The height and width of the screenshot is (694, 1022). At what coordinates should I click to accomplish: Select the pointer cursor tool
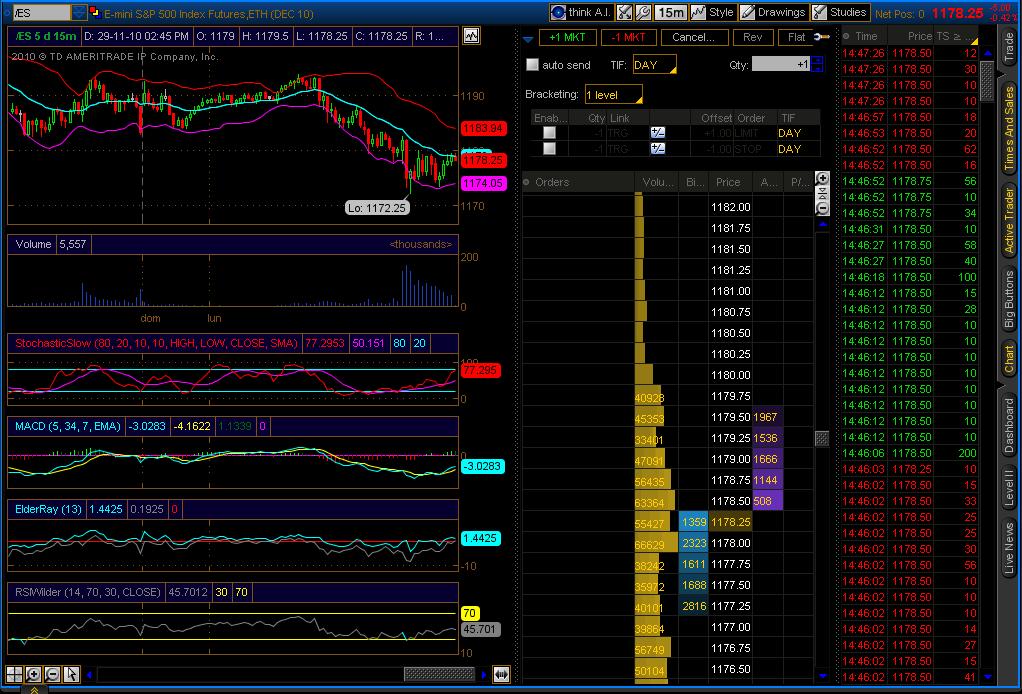click(x=71, y=674)
